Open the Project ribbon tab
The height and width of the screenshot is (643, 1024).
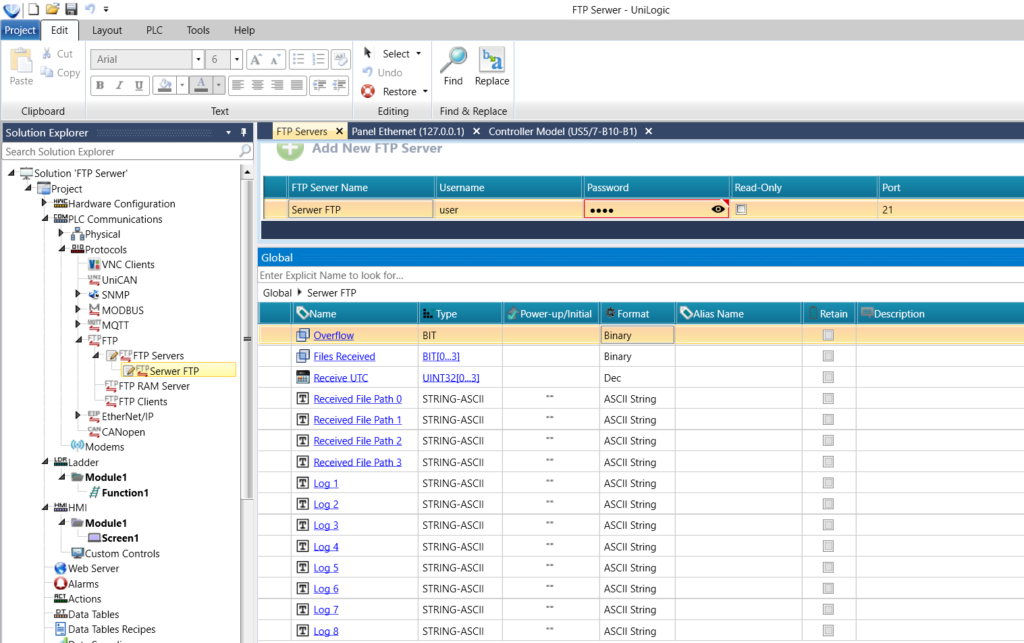coord(20,30)
